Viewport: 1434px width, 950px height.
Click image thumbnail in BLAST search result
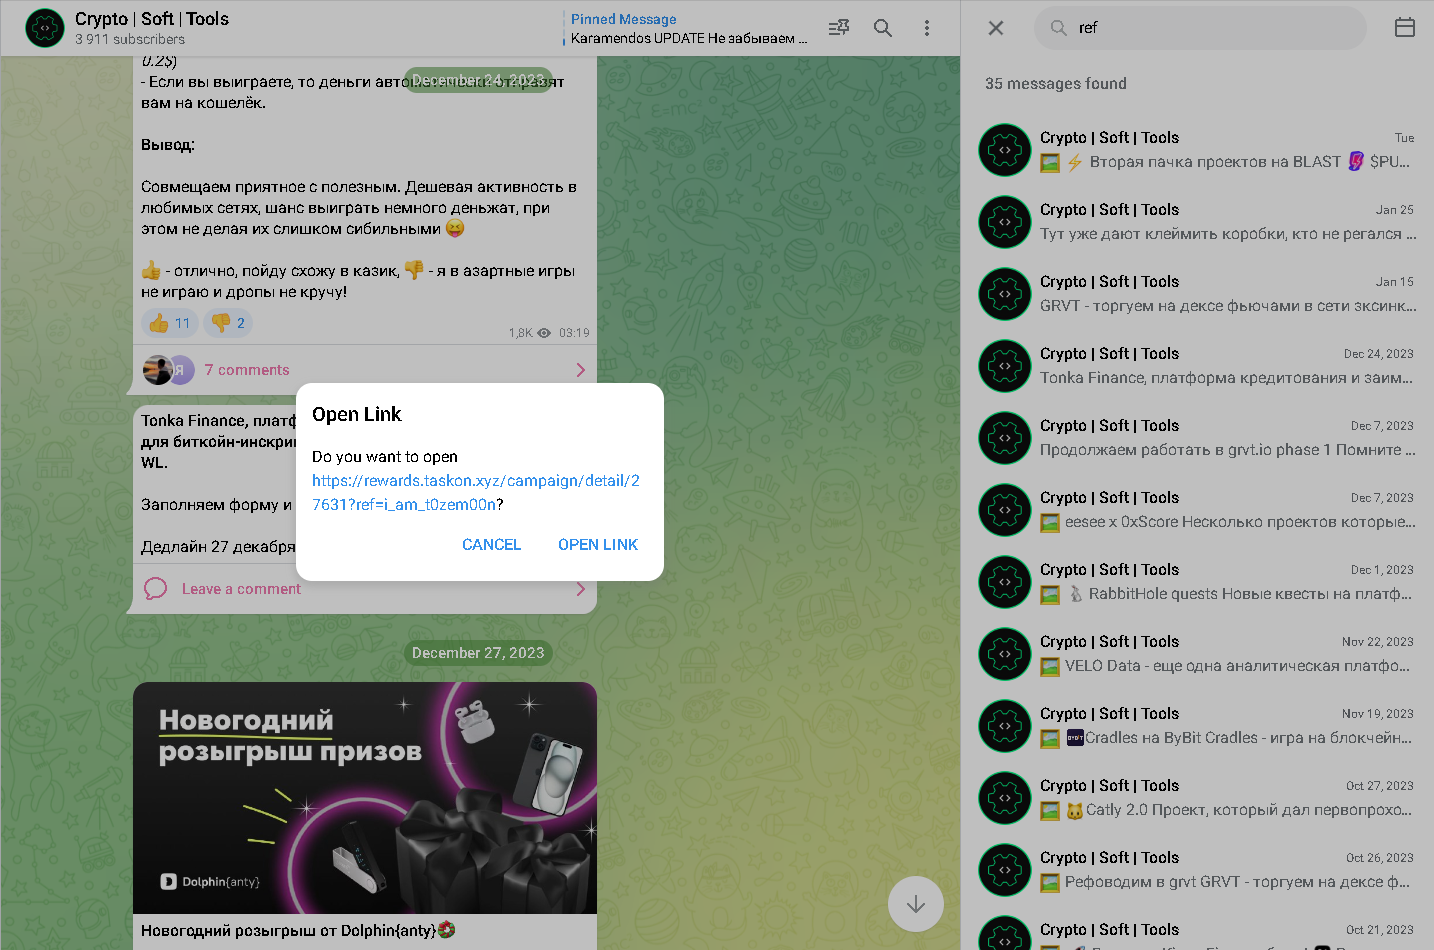[x=1050, y=162]
